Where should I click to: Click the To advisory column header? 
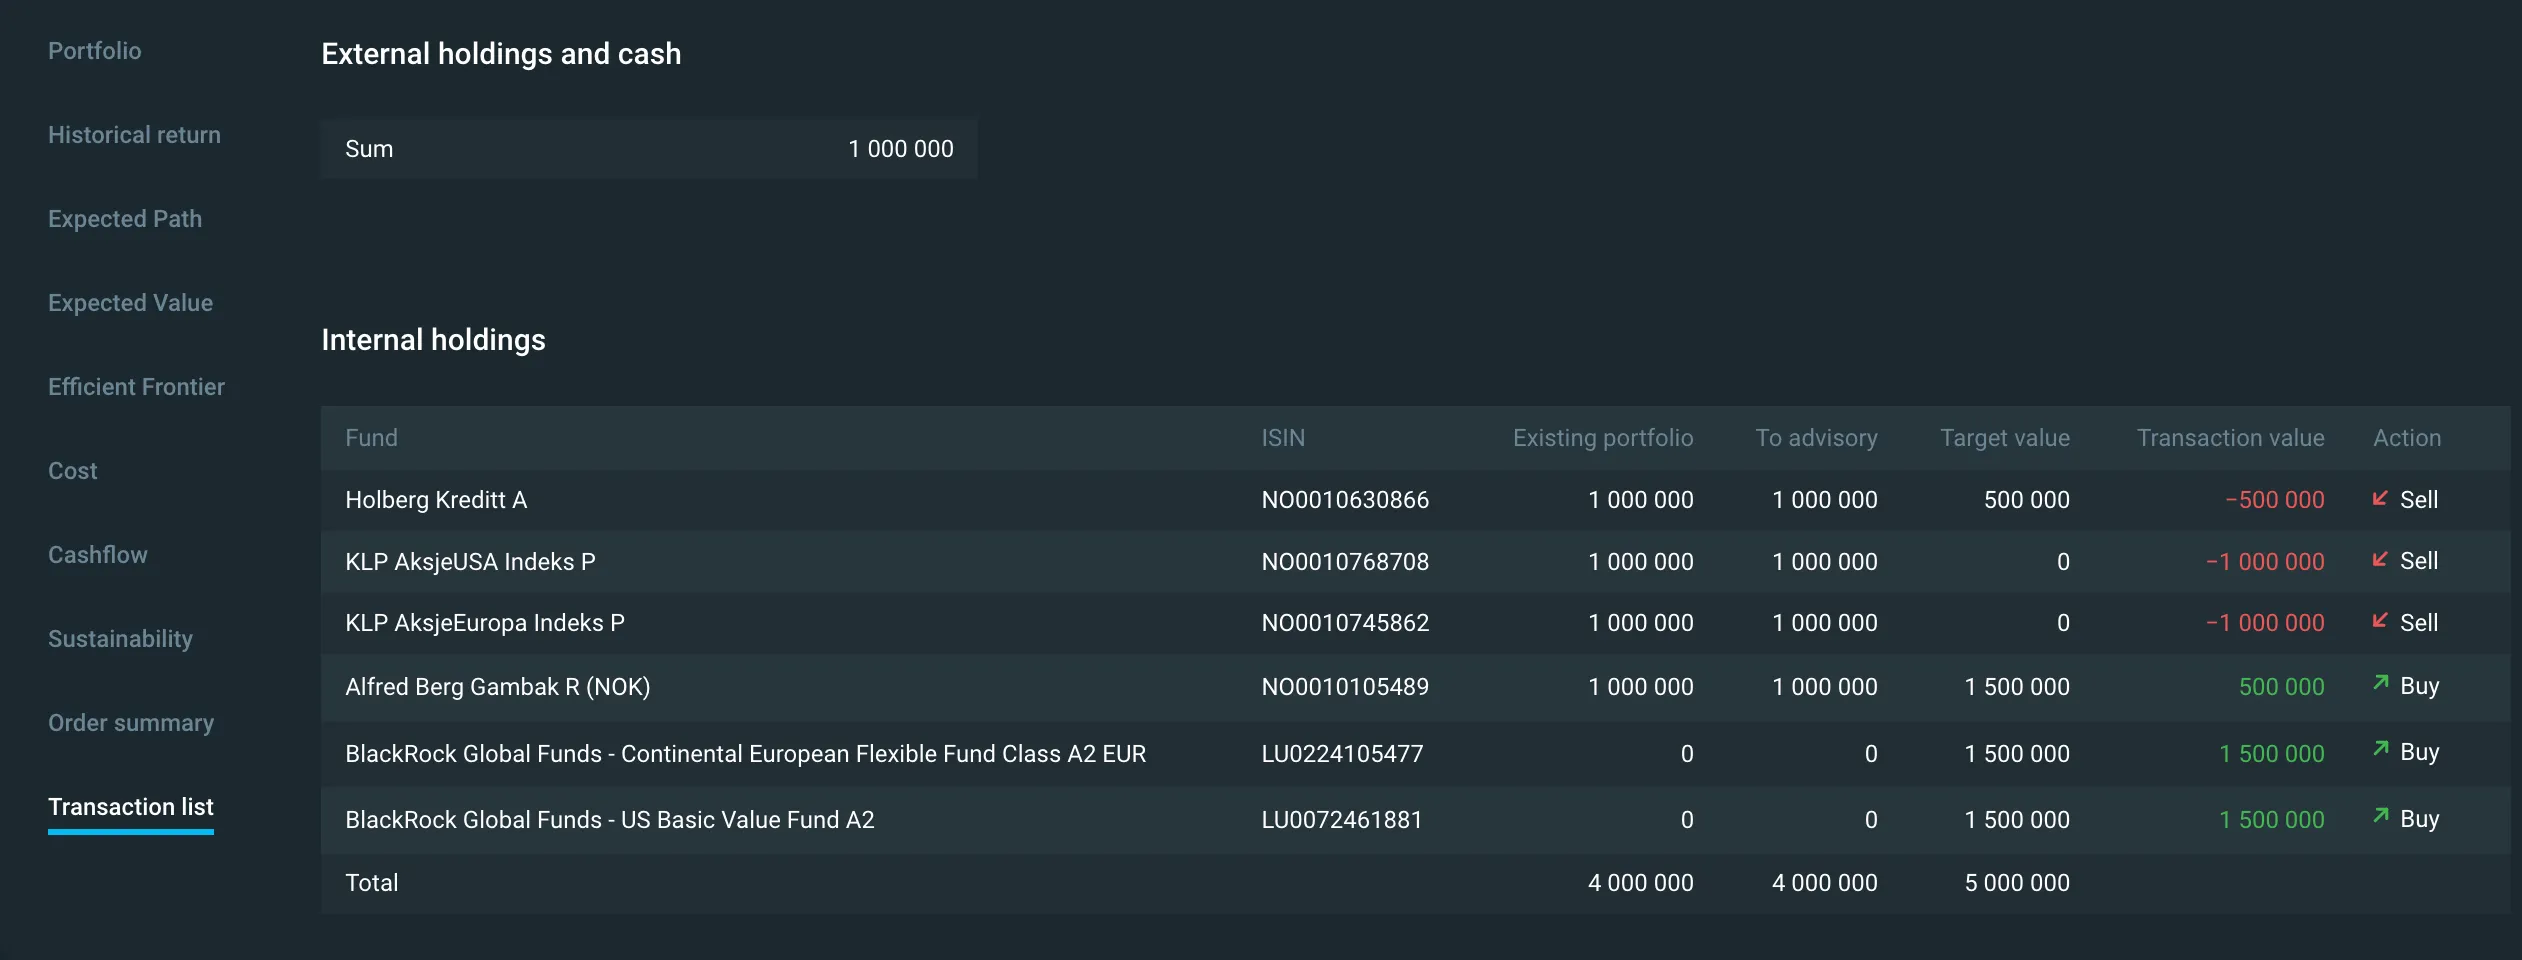[1816, 438]
